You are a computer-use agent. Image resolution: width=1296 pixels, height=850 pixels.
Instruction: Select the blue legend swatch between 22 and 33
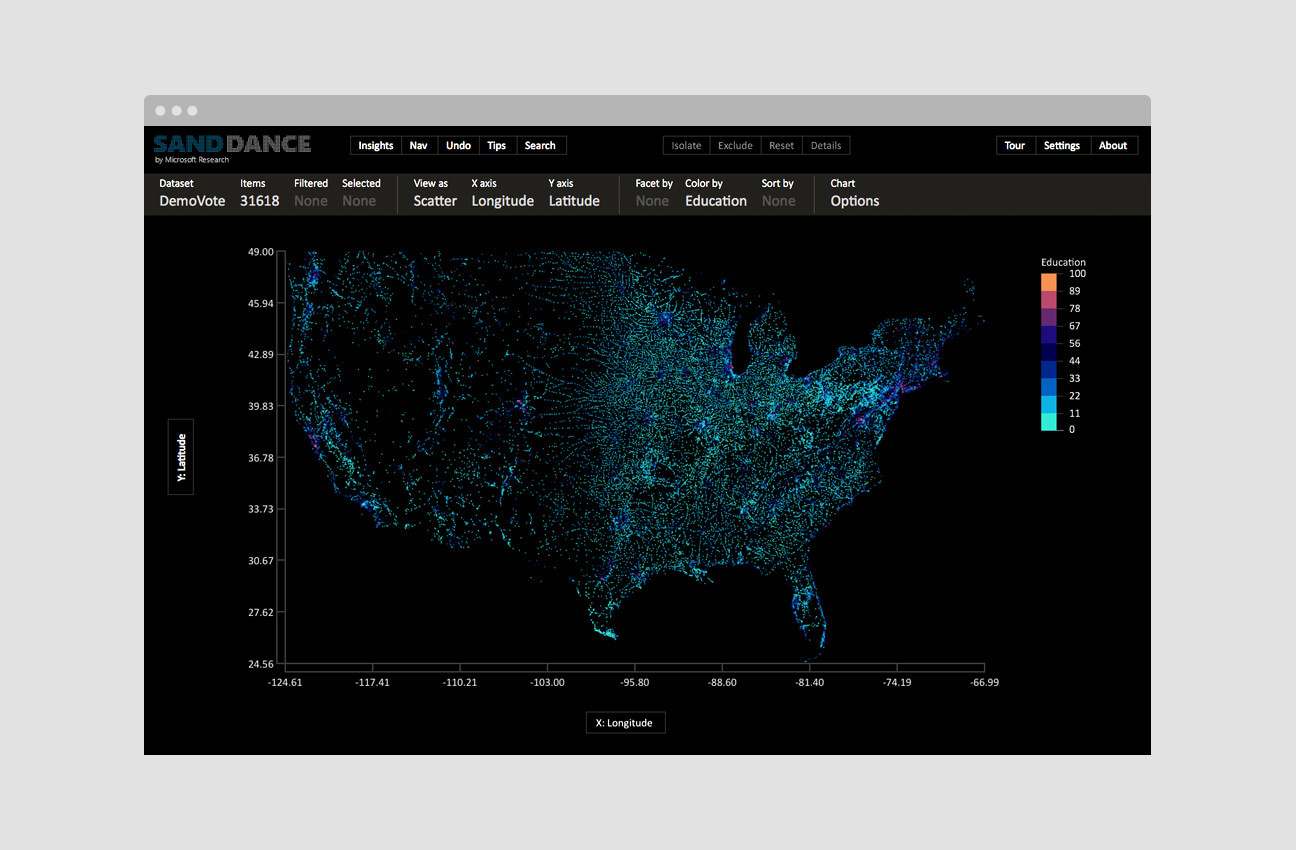point(1049,387)
